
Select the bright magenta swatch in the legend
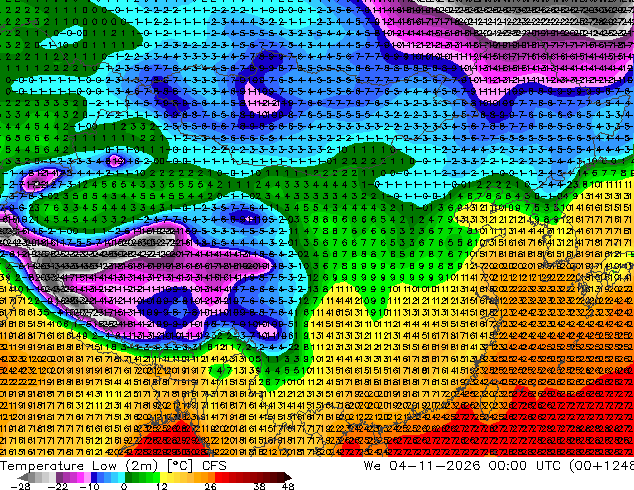(80, 477)
